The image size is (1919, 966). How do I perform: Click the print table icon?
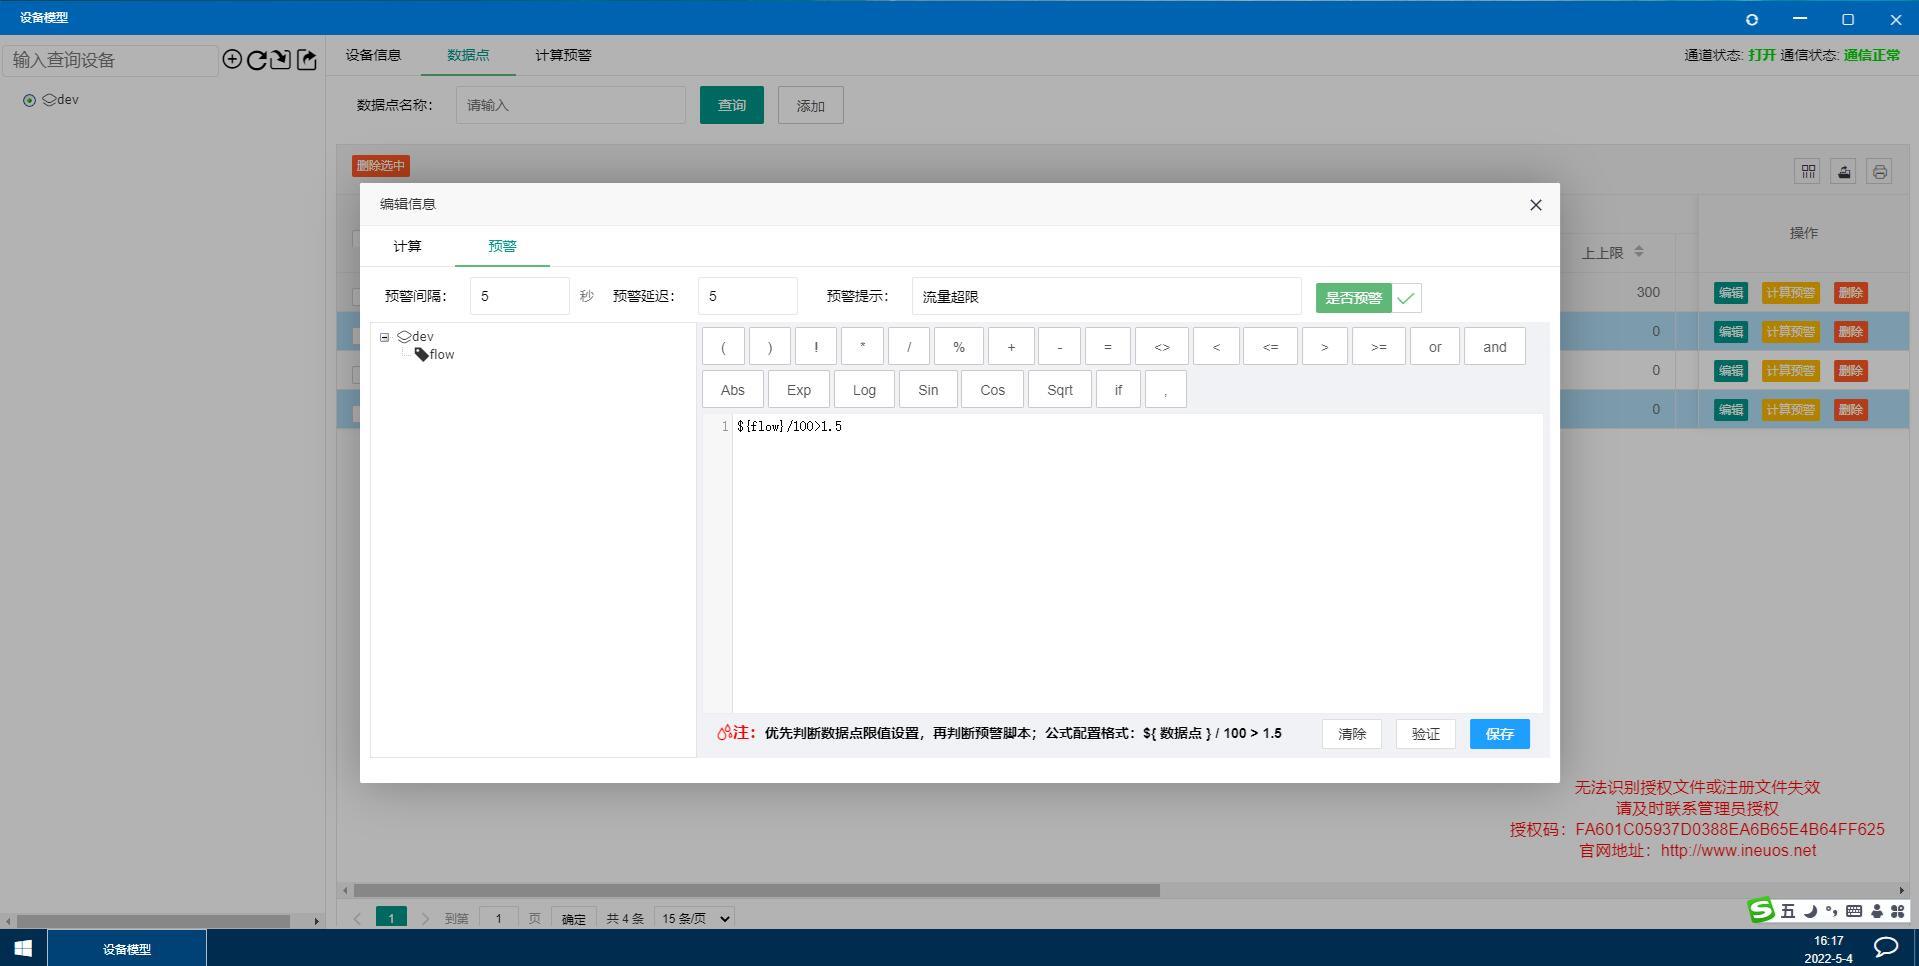tap(1880, 171)
